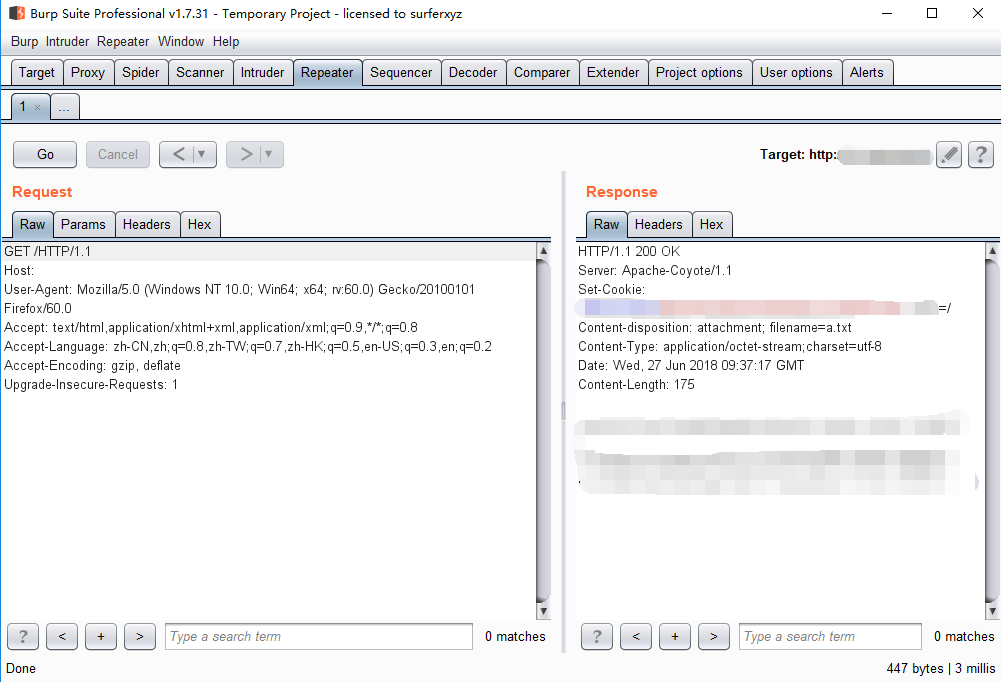
Task: Switch to the Scanner tab
Action: pyautogui.click(x=200, y=73)
